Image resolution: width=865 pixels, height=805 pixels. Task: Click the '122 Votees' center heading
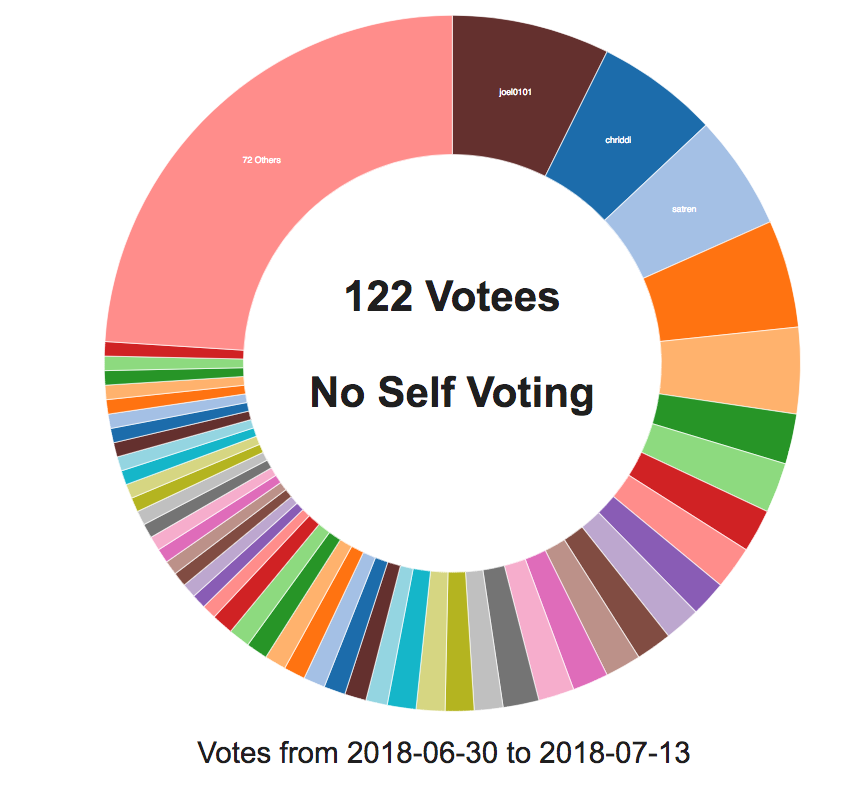click(x=452, y=297)
